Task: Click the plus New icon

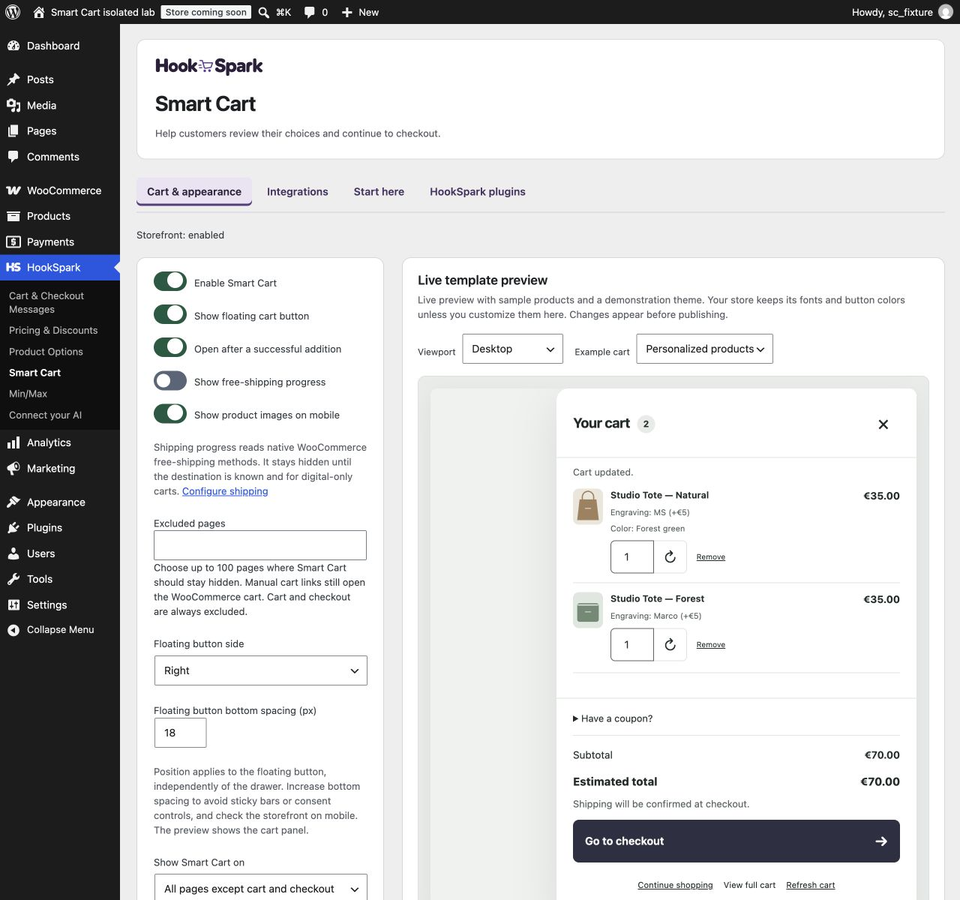Action: coord(347,12)
